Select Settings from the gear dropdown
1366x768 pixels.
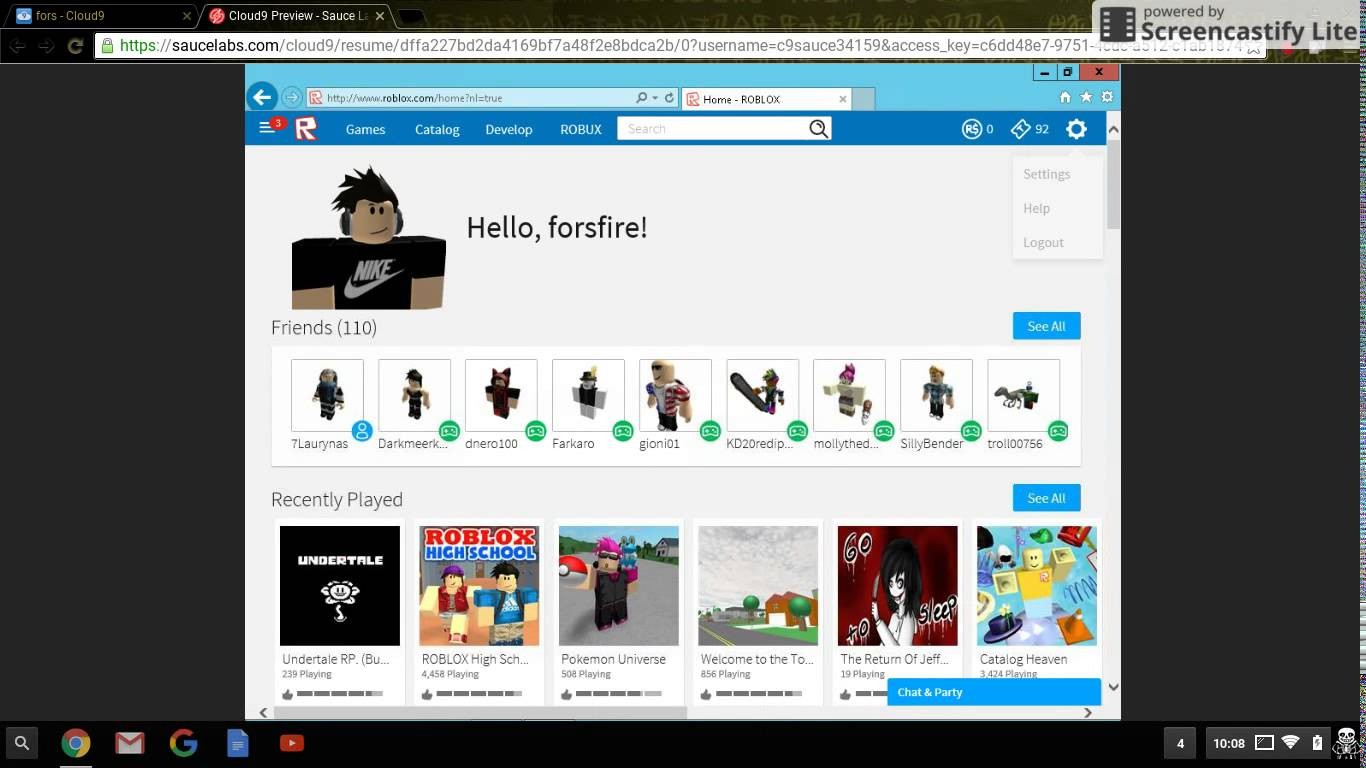1047,174
